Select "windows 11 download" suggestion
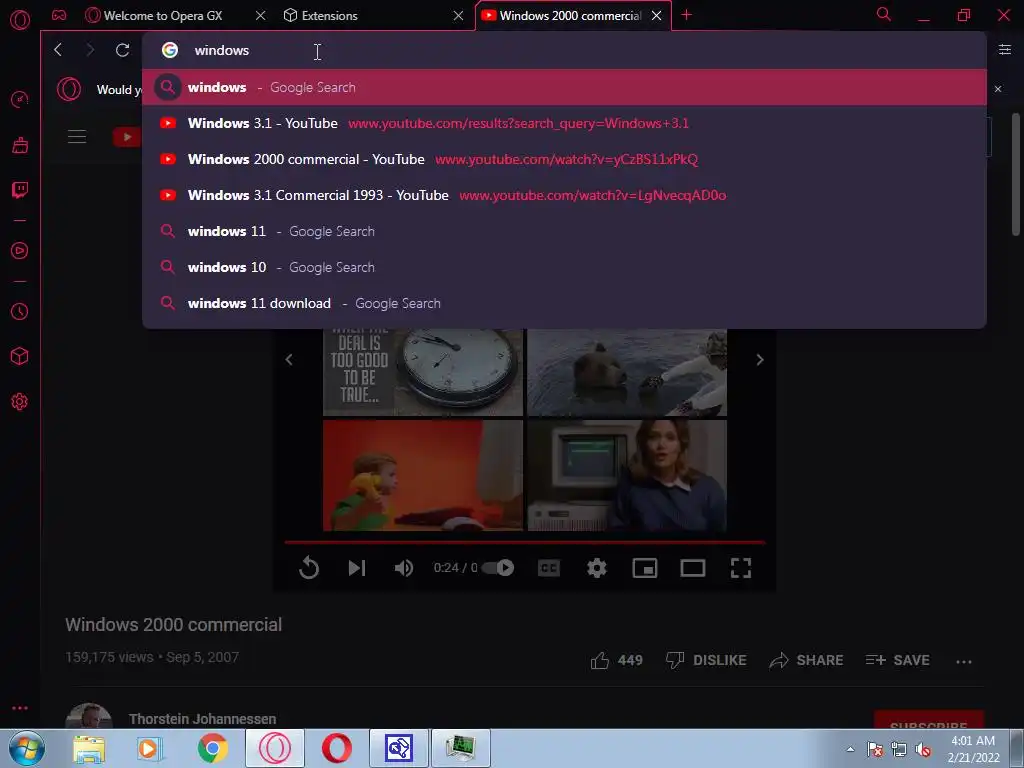The image size is (1024, 768). (x=564, y=302)
